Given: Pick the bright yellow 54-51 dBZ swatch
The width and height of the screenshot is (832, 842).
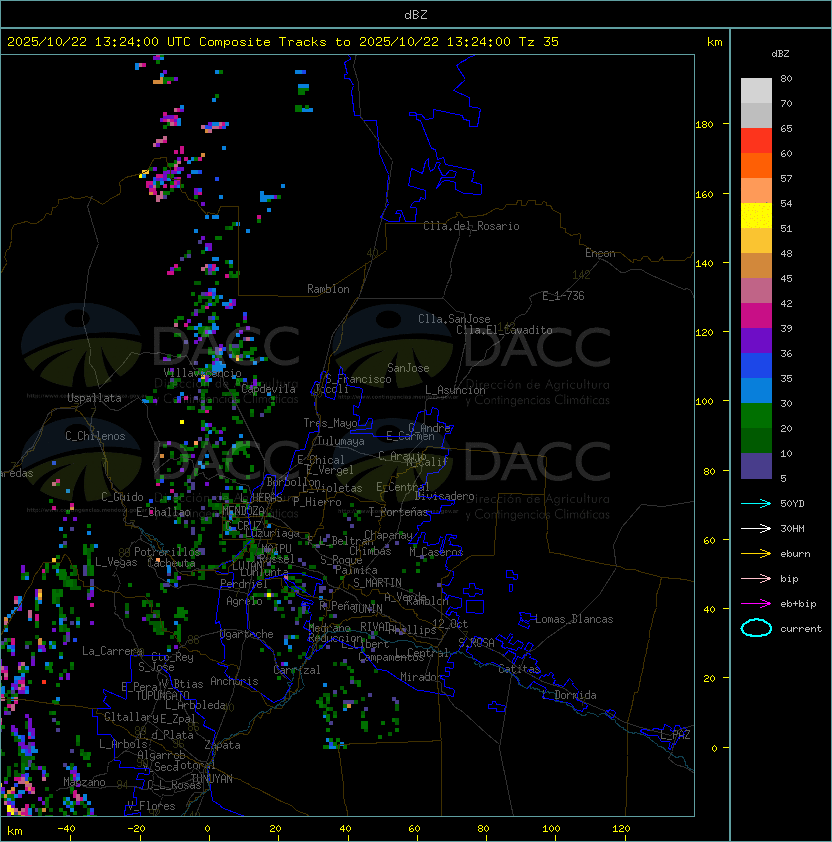Looking at the screenshot, I should point(756,215).
